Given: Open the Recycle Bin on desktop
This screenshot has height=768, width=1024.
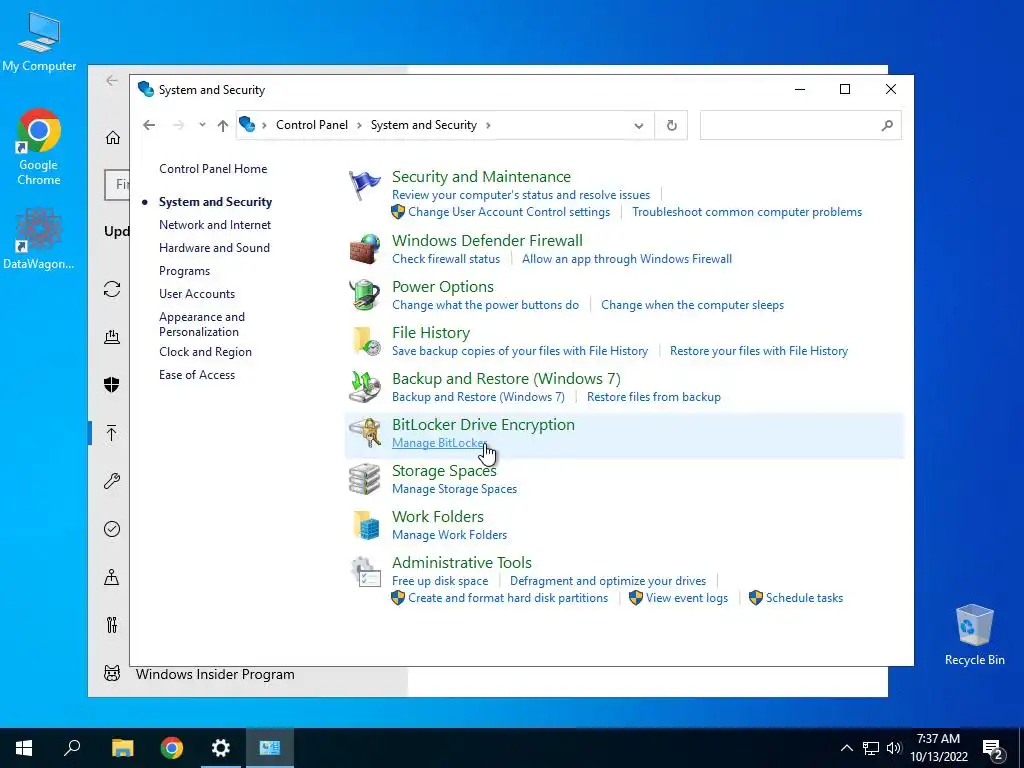Looking at the screenshot, I should click(974, 635).
